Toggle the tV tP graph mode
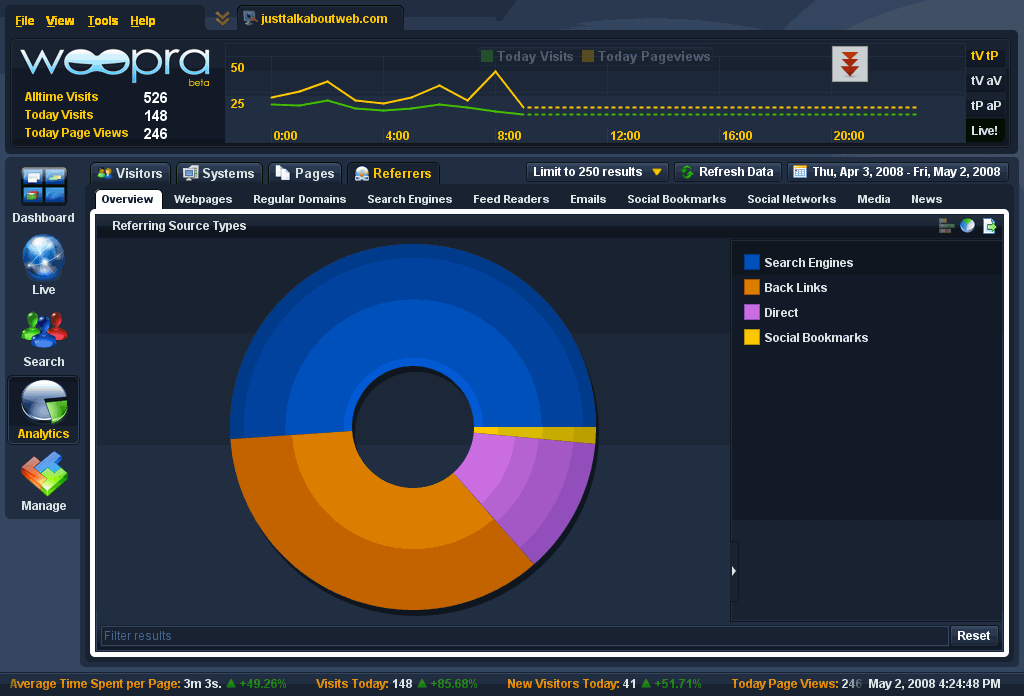Screen dimensions: 1024x696 click(x=985, y=56)
